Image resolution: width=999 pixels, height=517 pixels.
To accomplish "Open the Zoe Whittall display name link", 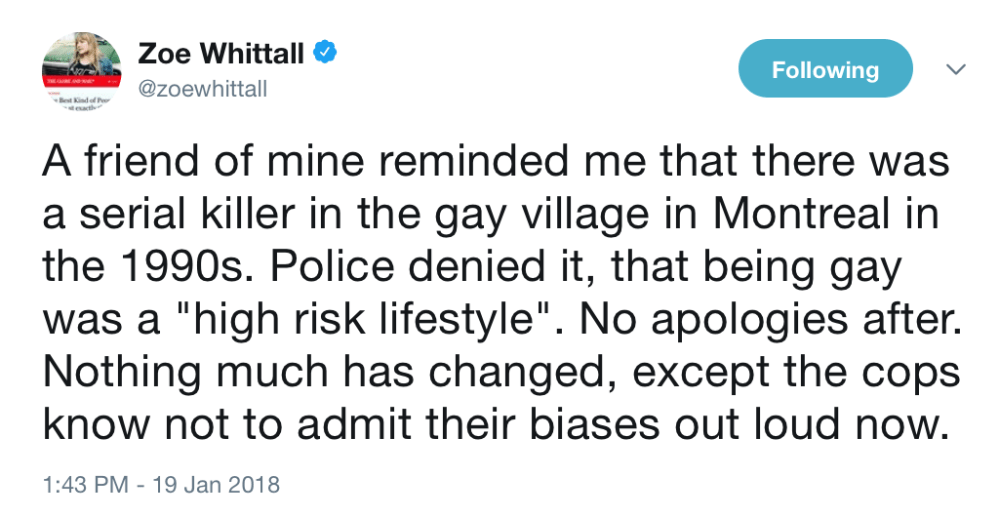I will (220, 53).
